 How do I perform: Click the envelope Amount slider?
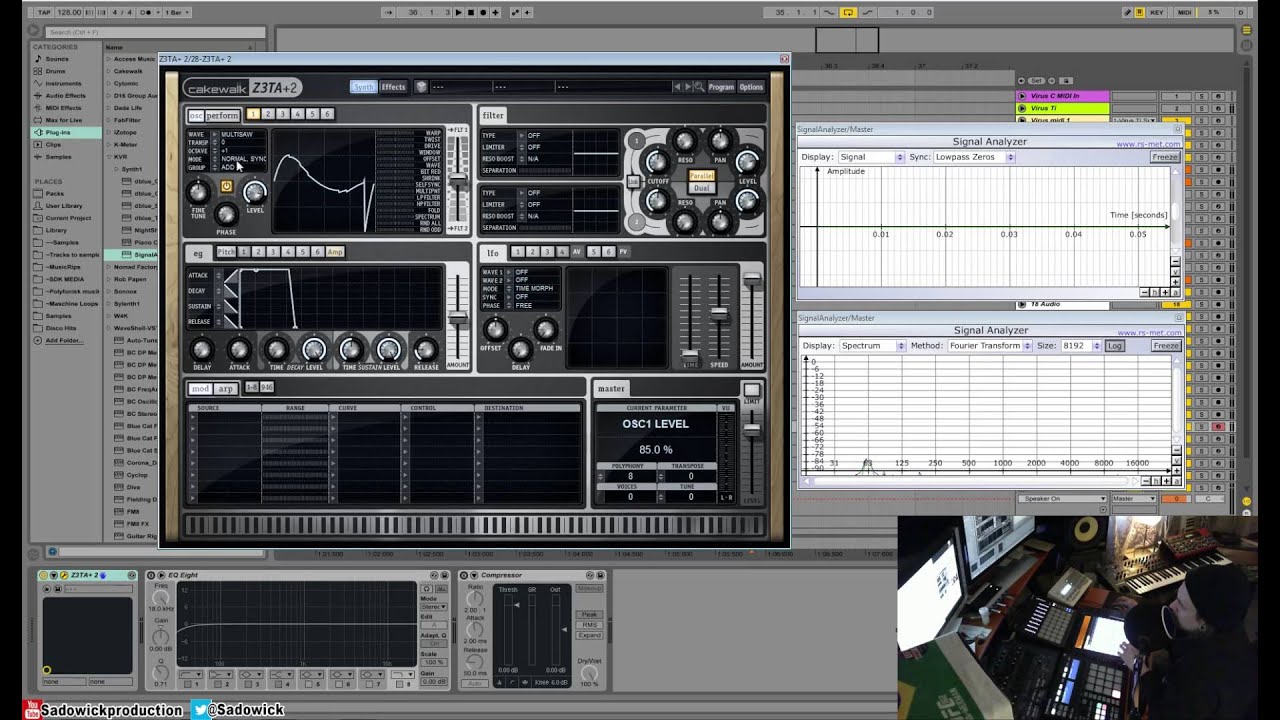coord(458,317)
